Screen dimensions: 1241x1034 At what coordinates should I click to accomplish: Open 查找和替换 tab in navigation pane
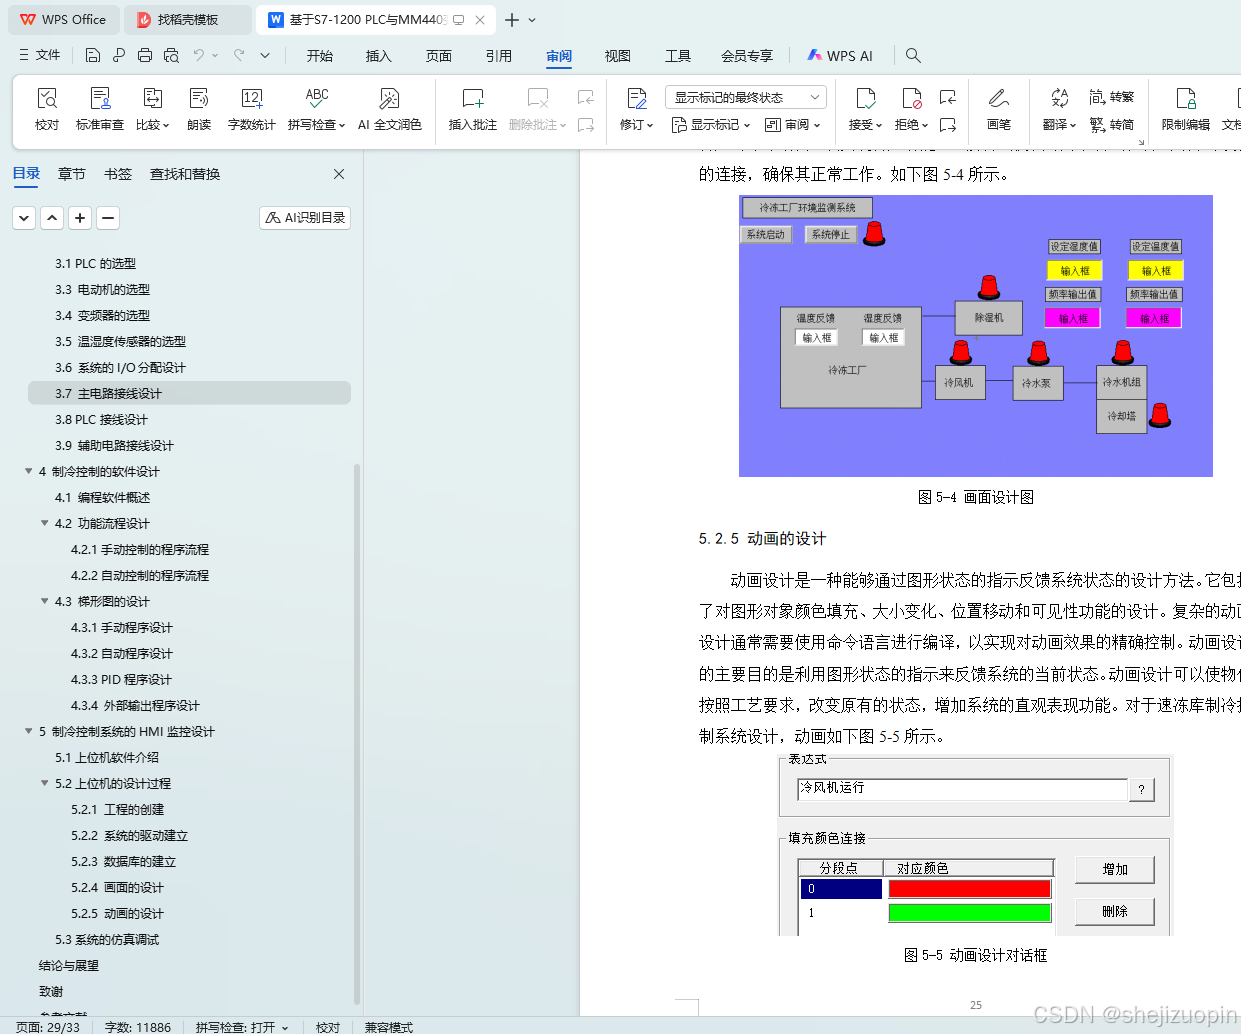[185, 174]
